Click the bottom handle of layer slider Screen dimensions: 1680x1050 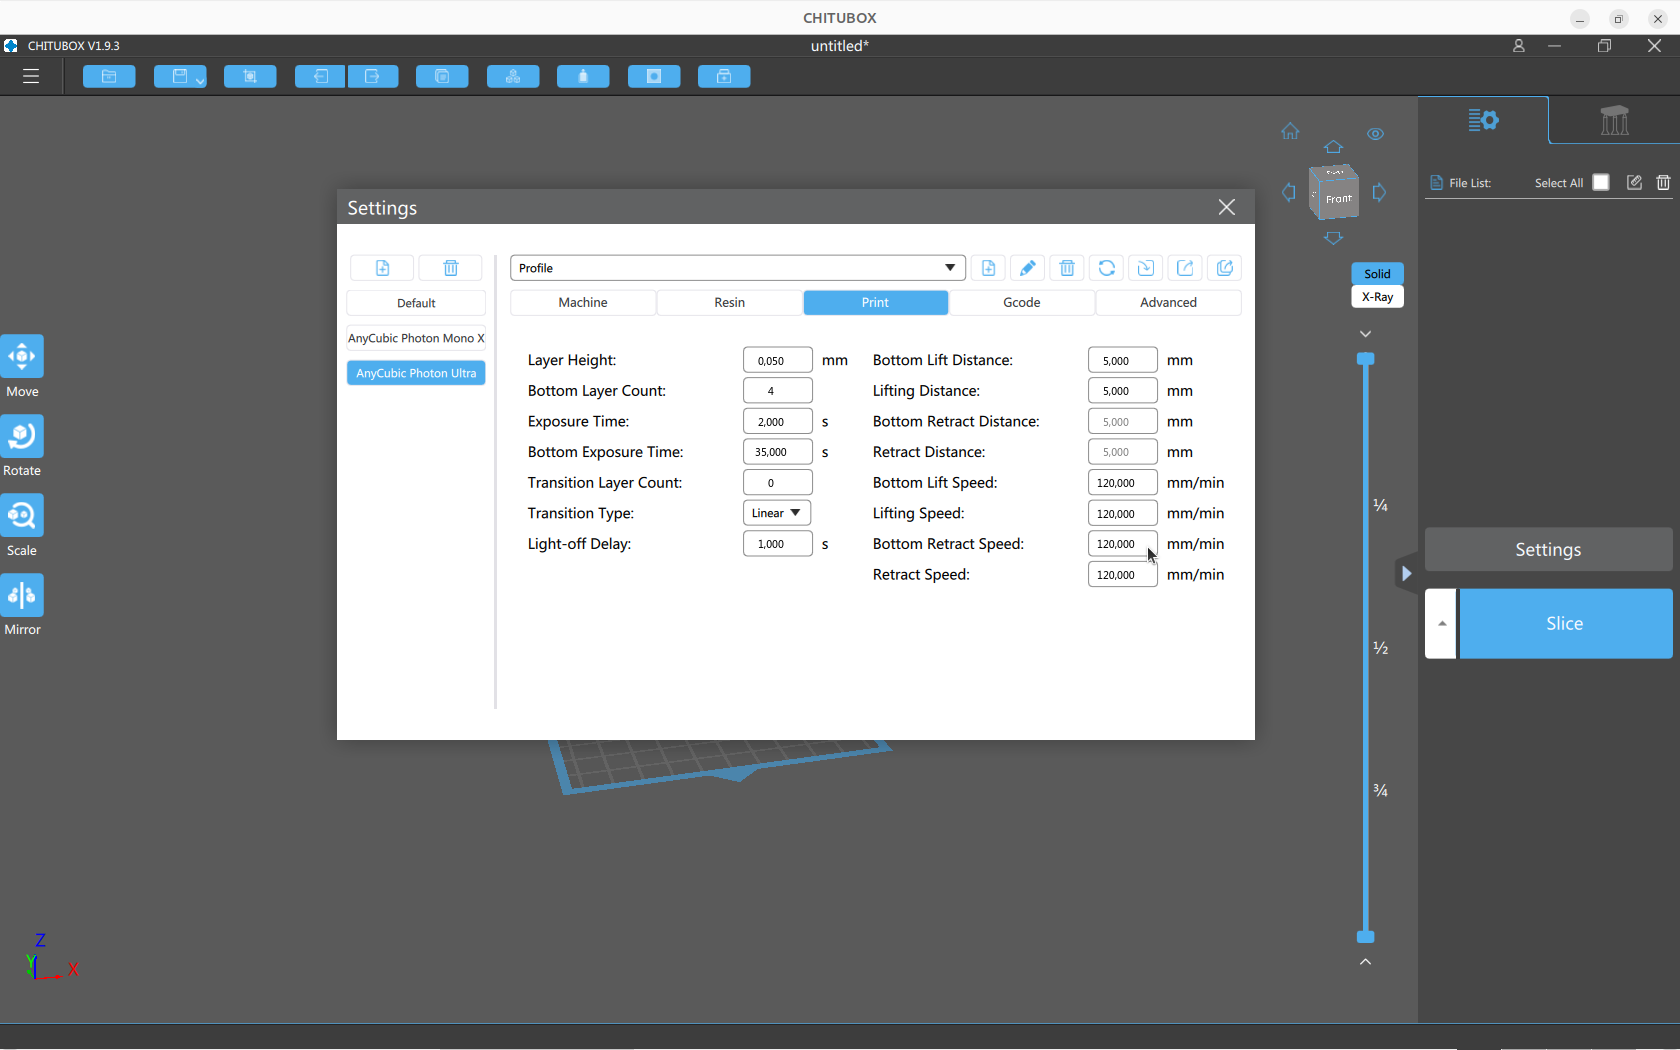click(1365, 937)
